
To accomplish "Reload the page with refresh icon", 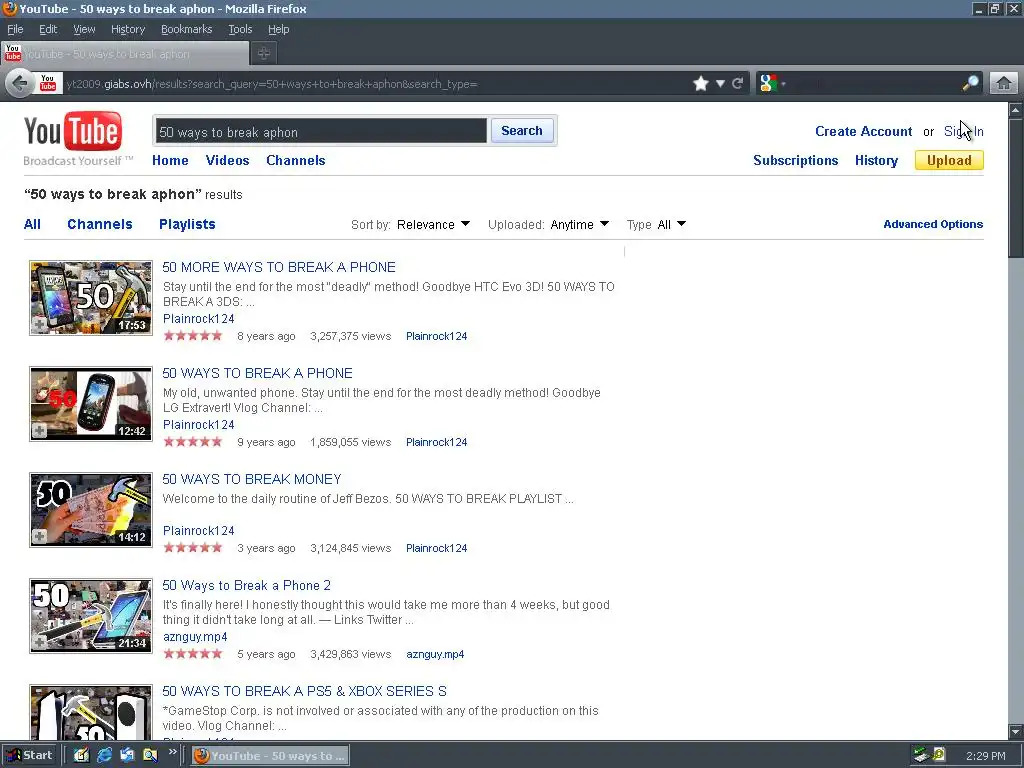I will [738, 84].
